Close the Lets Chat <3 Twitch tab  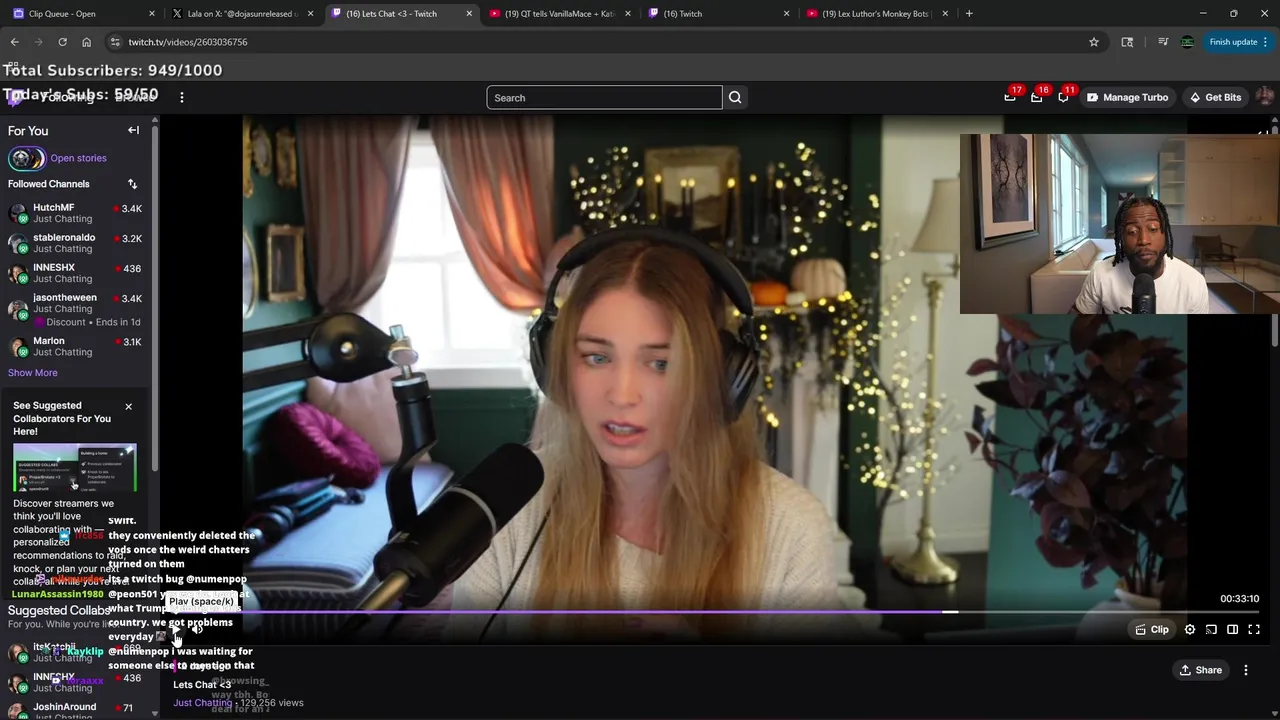(469, 14)
